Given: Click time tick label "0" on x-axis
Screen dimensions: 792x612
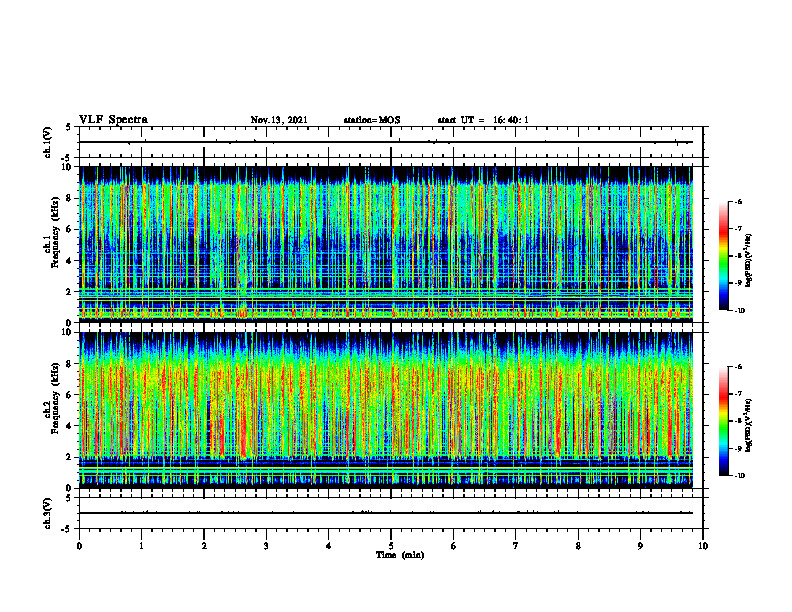Looking at the screenshot, I should [x=79, y=546].
